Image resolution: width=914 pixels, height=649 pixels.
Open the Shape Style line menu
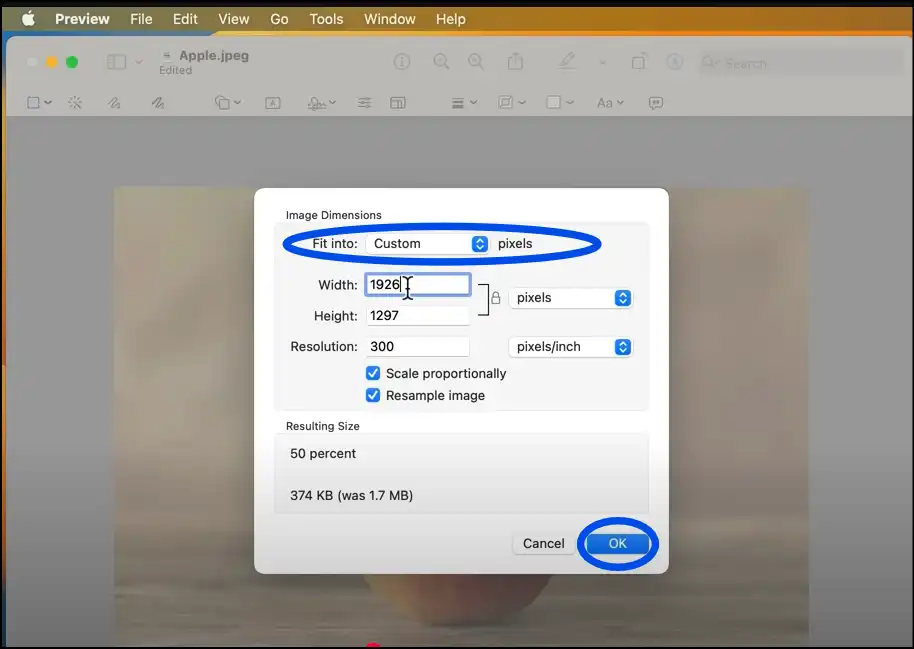point(464,103)
